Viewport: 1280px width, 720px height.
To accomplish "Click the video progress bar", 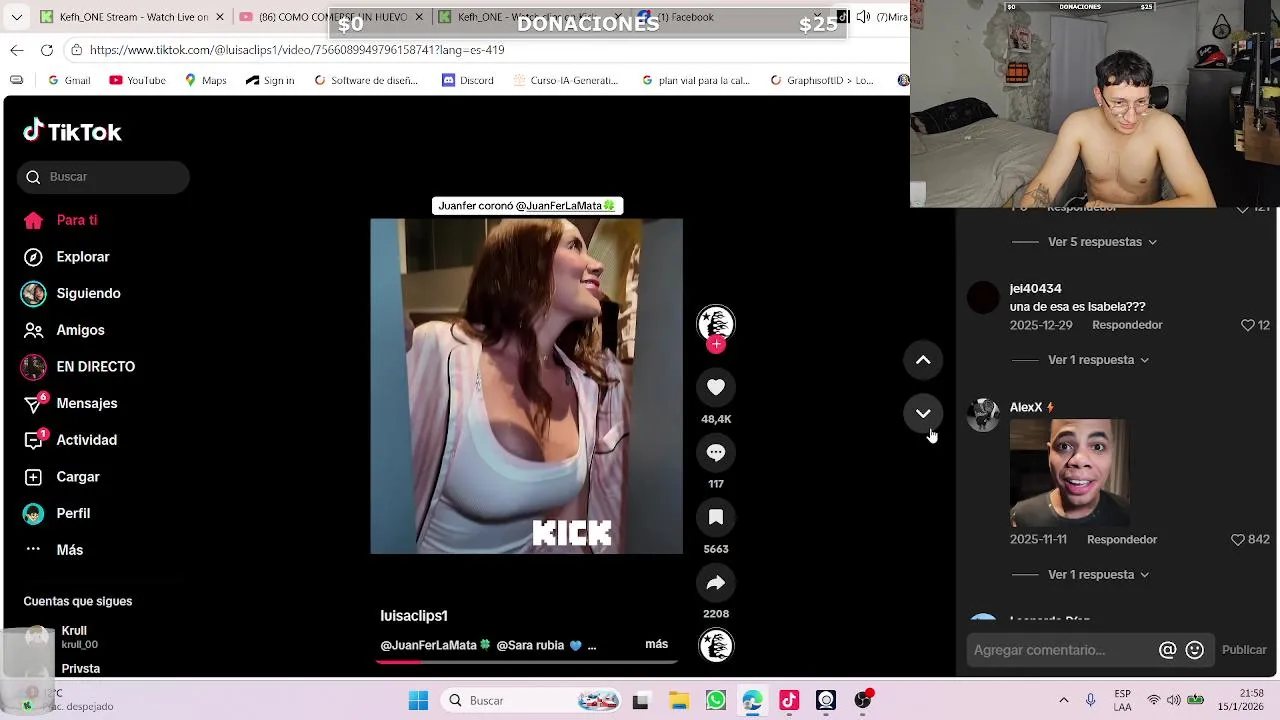I will pyautogui.click(x=528, y=661).
